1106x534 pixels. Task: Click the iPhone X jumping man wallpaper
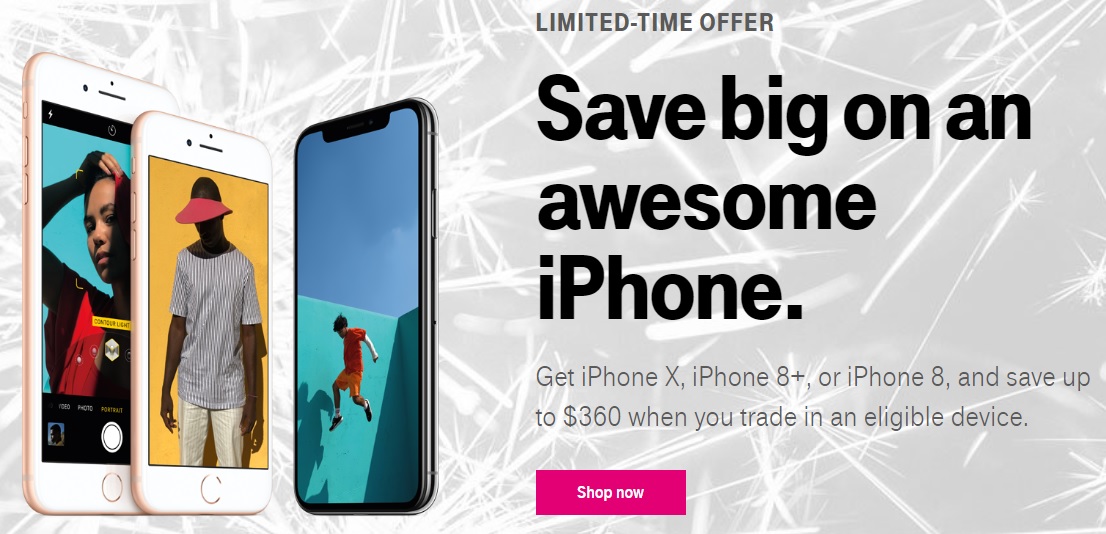(358, 307)
